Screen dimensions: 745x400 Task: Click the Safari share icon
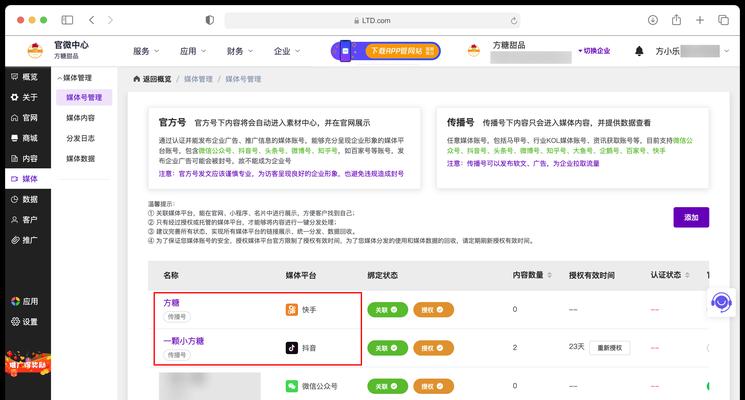pyautogui.click(x=676, y=19)
